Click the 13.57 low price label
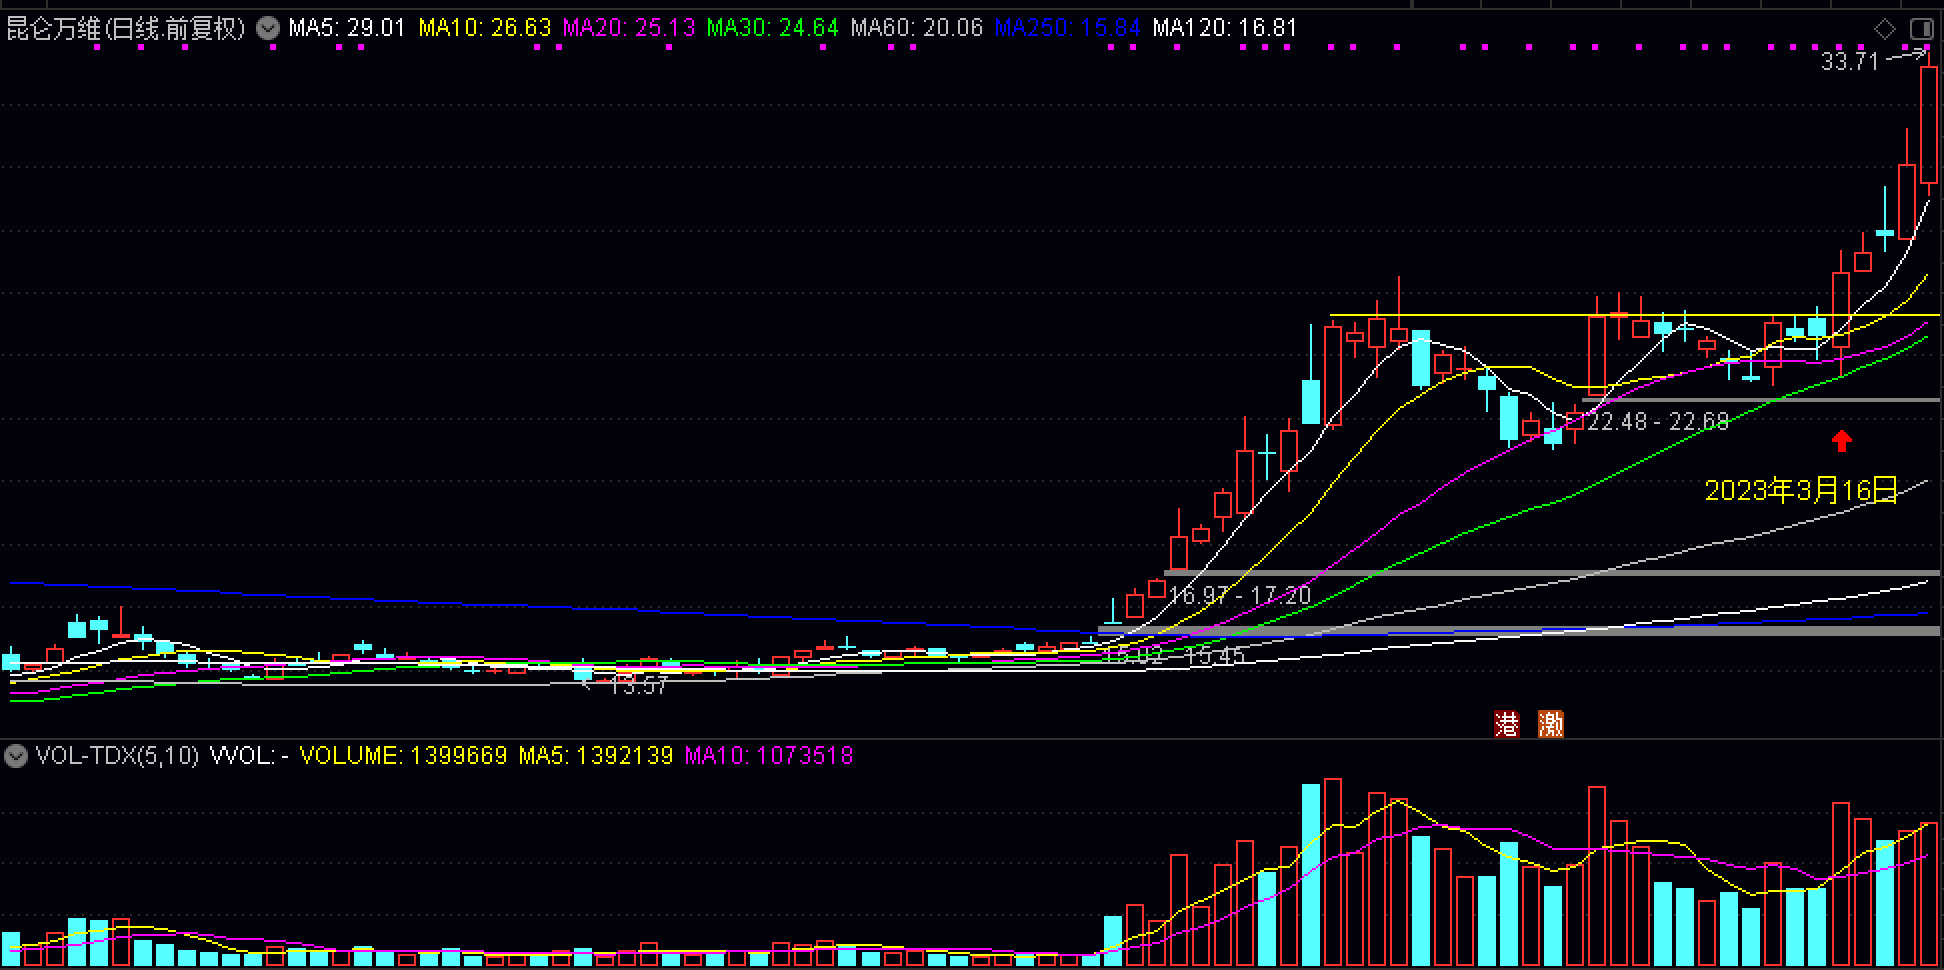1944x970 pixels. [x=638, y=686]
